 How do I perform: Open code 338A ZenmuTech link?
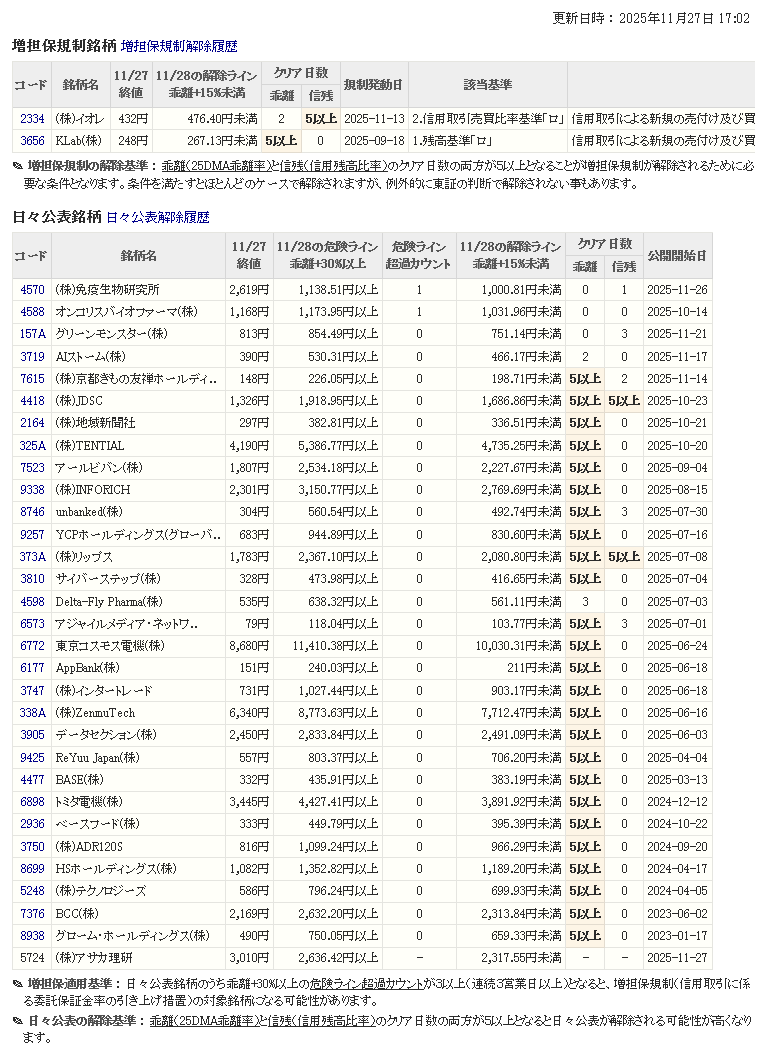(x=32, y=713)
